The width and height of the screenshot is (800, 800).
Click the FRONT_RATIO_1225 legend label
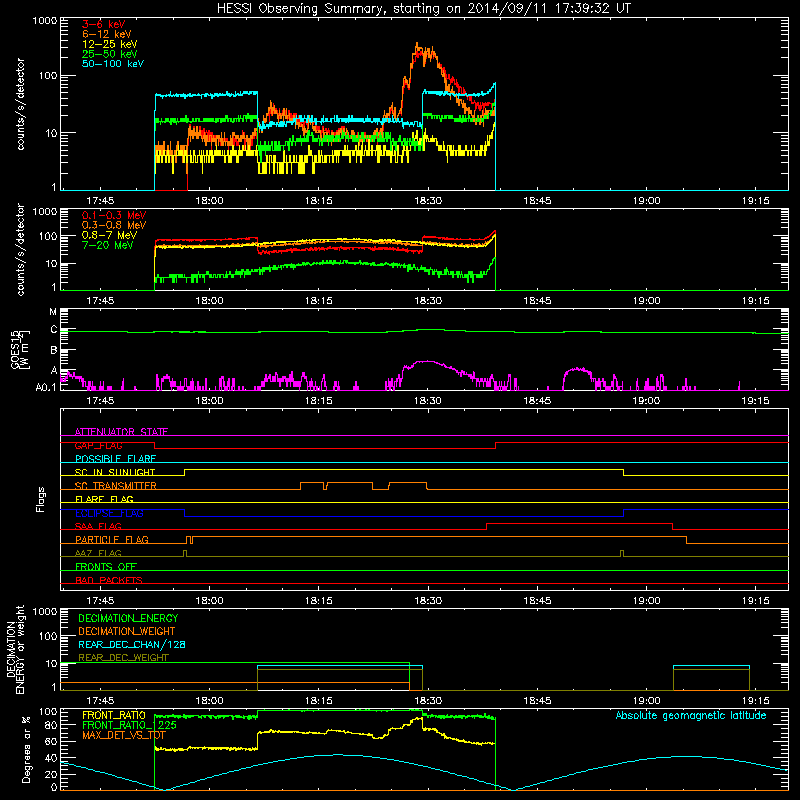pos(129,725)
